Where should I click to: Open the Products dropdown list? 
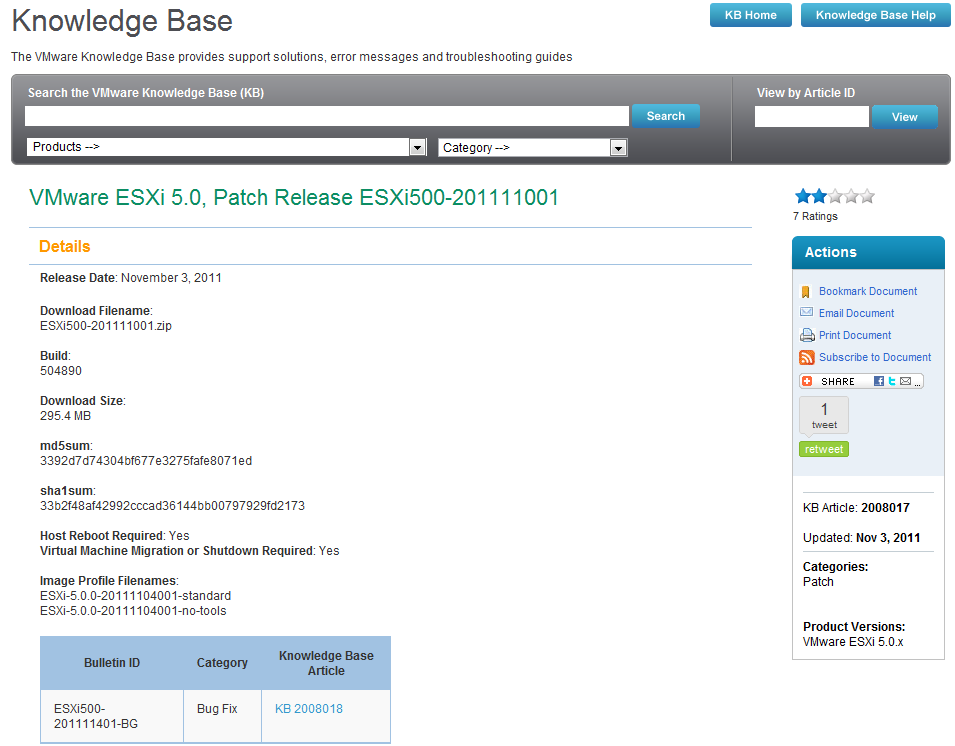coord(227,147)
